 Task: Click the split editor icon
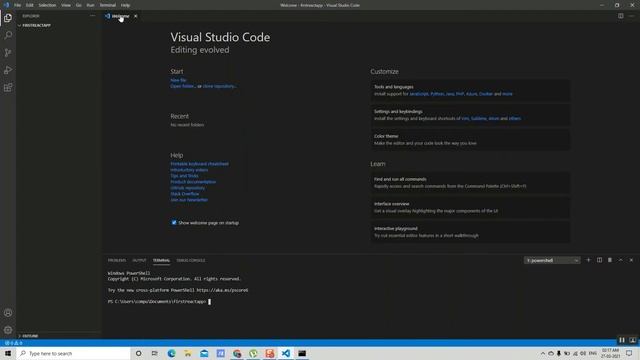pos(620,16)
